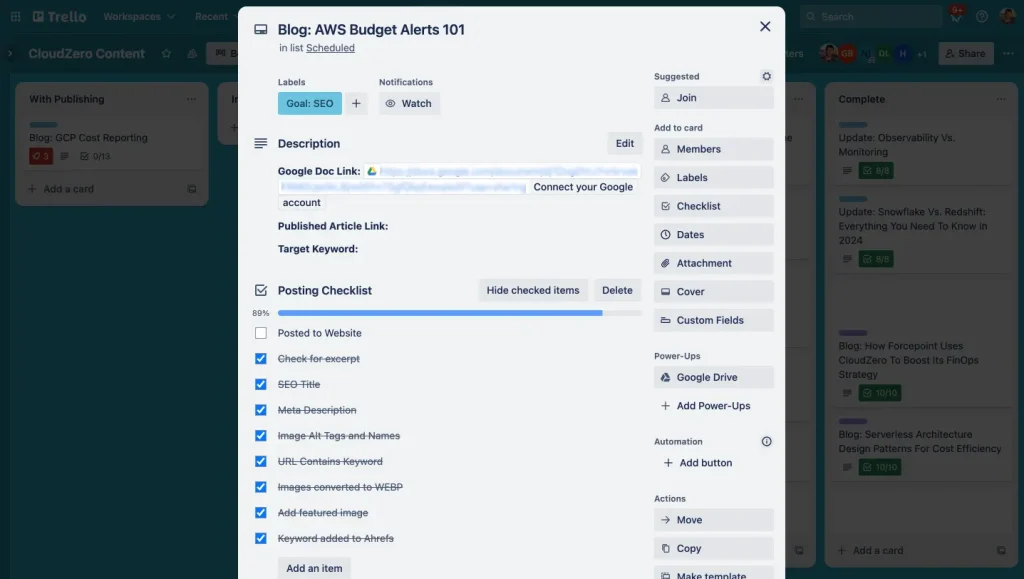Viewport: 1024px width, 579px height.
Task: Click the Goal: SEO label swatch
Action: tap(310, 103)
